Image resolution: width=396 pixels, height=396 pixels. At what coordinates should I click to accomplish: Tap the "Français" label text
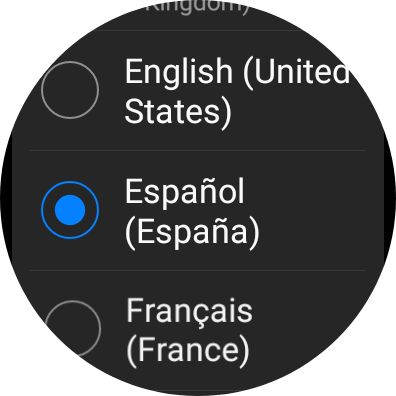pos(189,312)
